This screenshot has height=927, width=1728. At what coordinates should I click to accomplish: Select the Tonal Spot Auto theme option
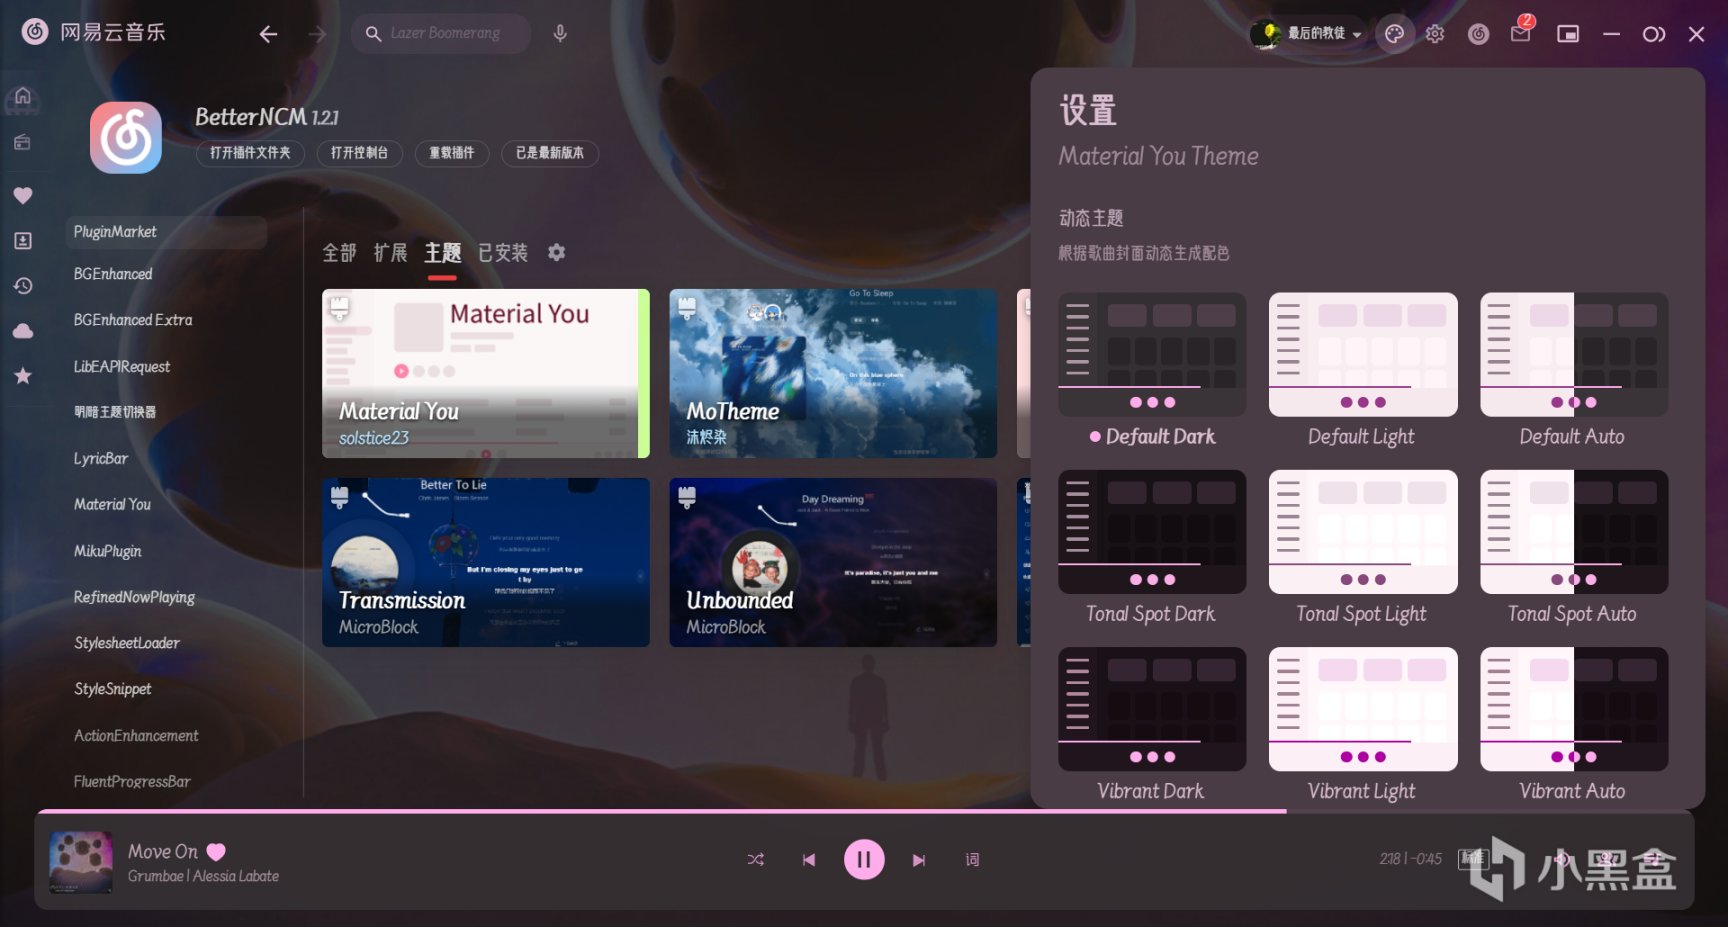[x=1573, y=548]
